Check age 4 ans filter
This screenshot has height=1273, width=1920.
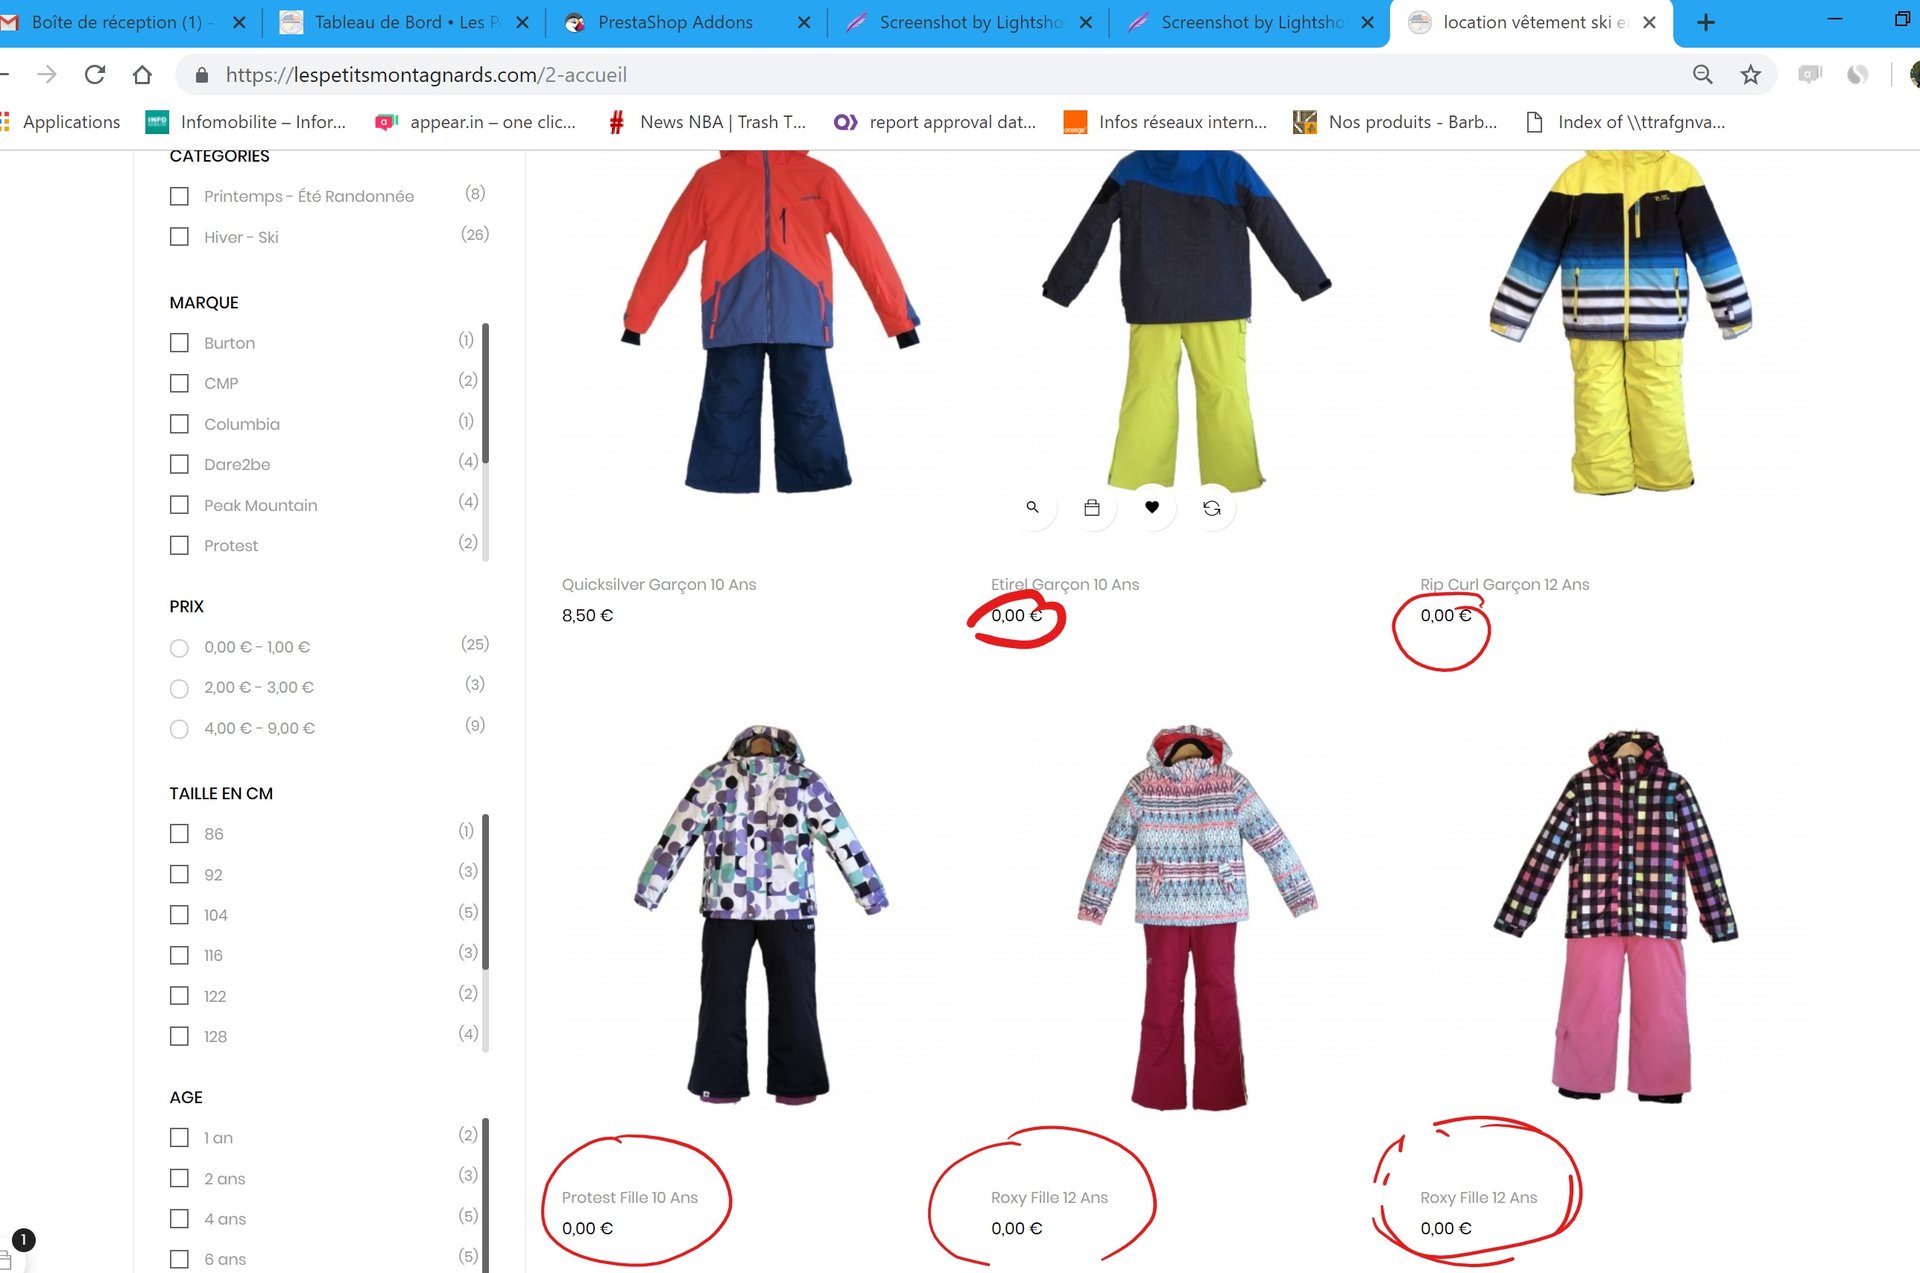(x=179, y=1219)
